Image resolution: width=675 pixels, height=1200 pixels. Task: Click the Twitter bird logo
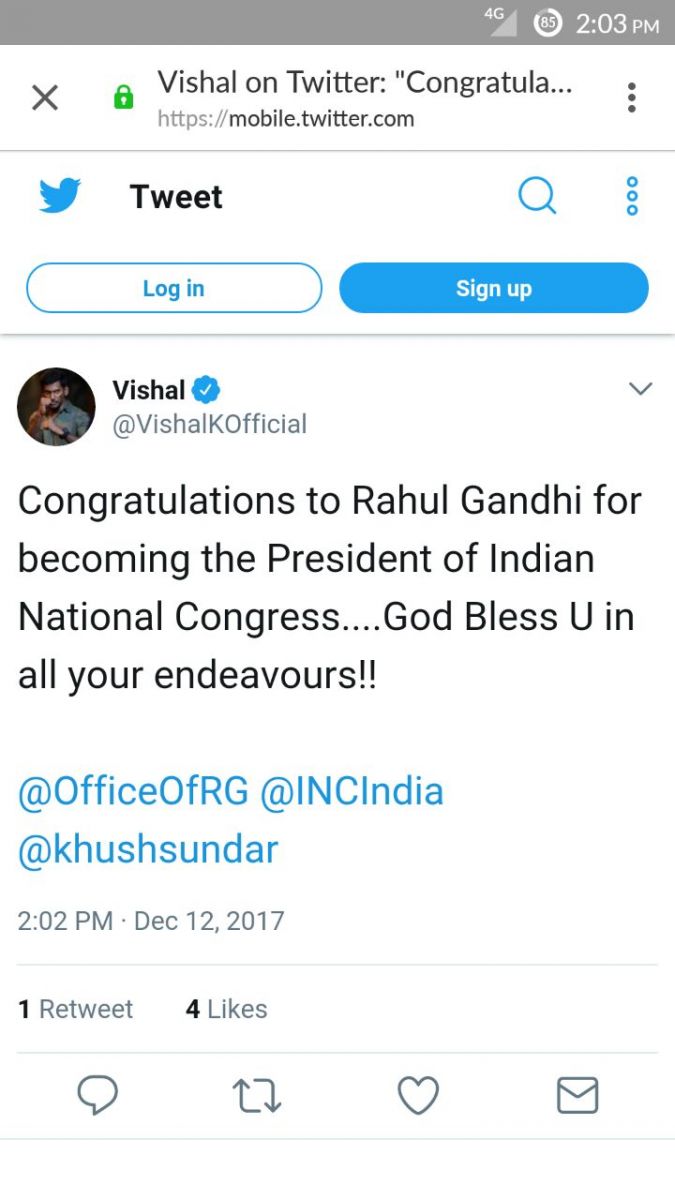(60, 196)
